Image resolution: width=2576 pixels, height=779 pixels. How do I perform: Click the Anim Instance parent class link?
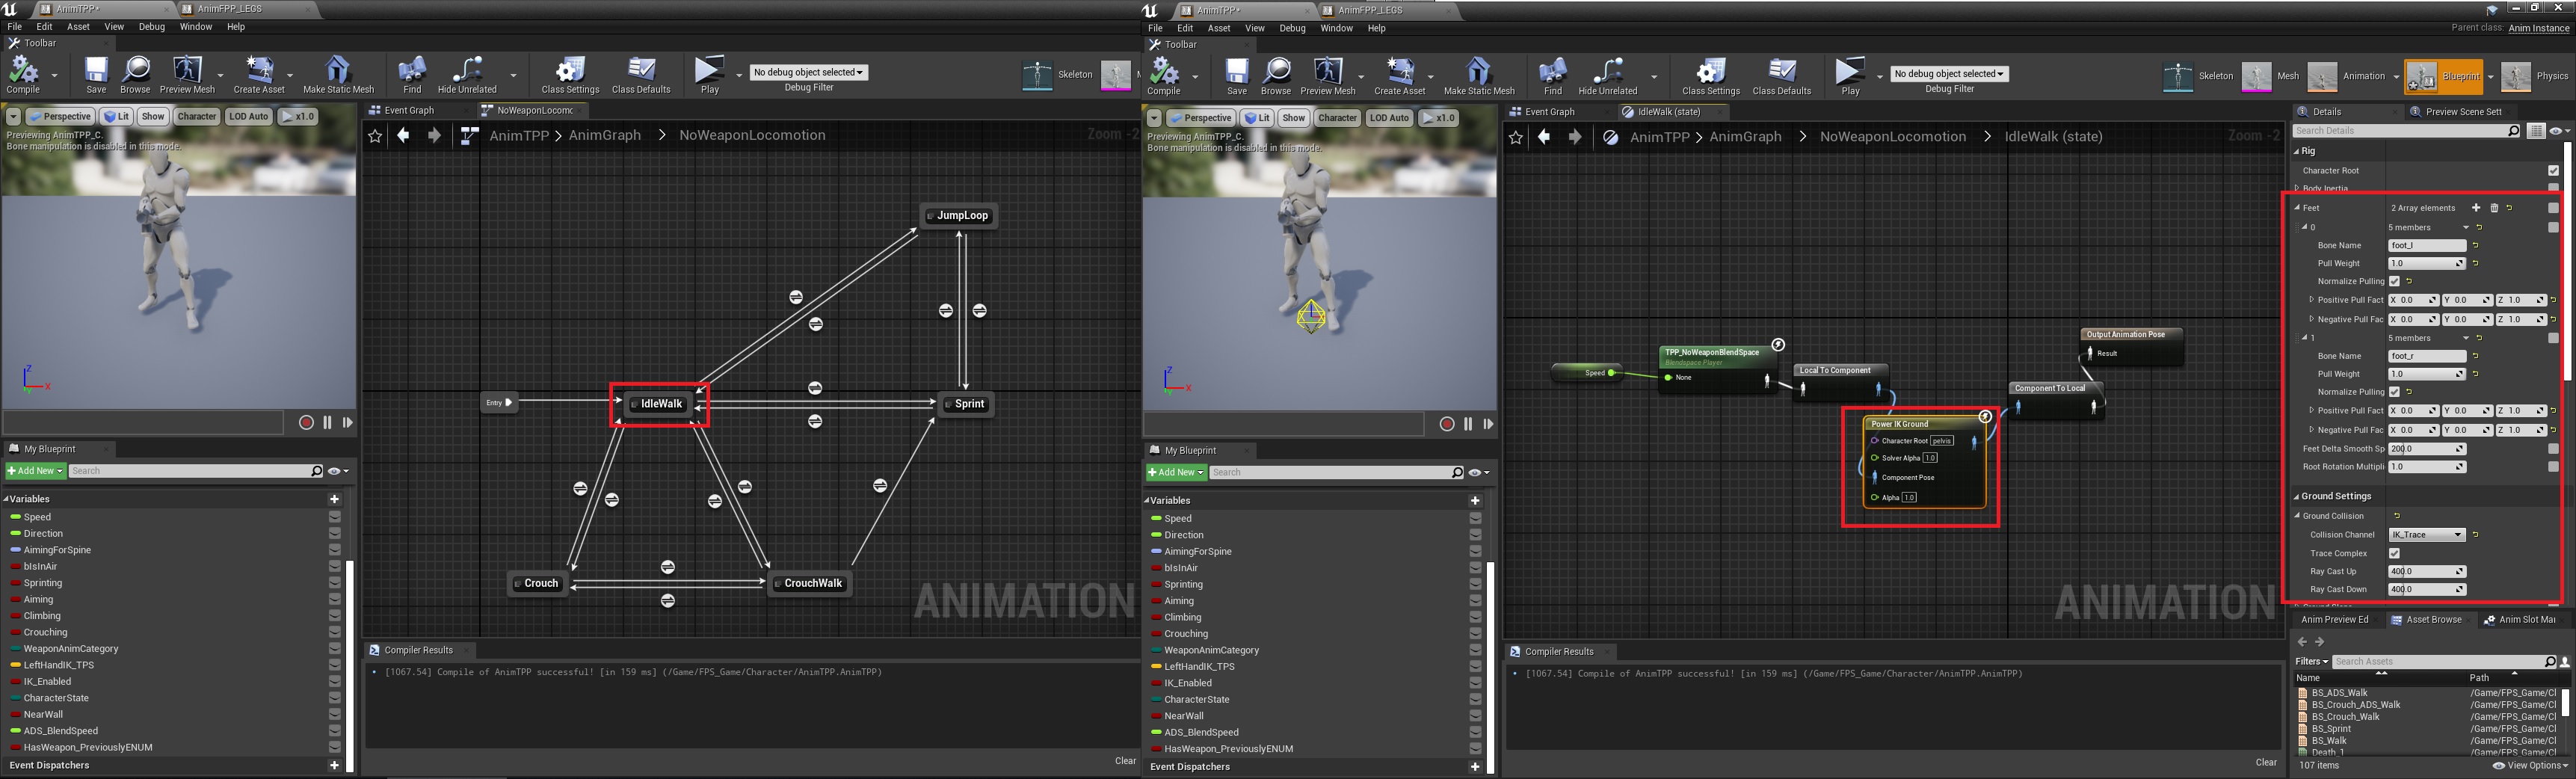[x=2538, y=28]
